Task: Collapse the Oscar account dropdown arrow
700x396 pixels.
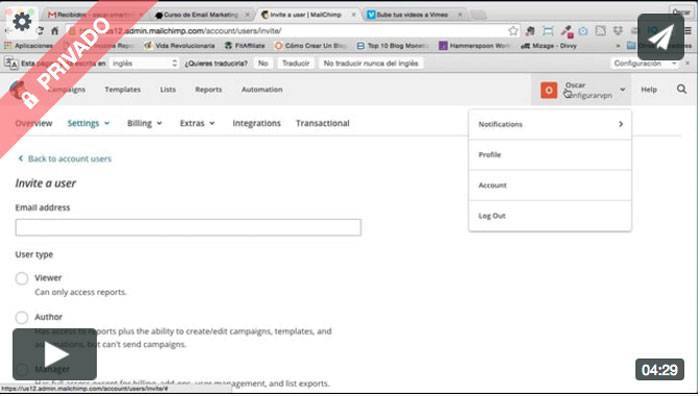Action: 623,90
